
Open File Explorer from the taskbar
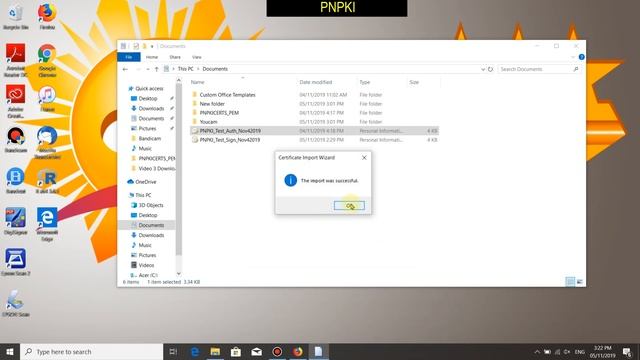pyautogui.click(x=215, y=352)
